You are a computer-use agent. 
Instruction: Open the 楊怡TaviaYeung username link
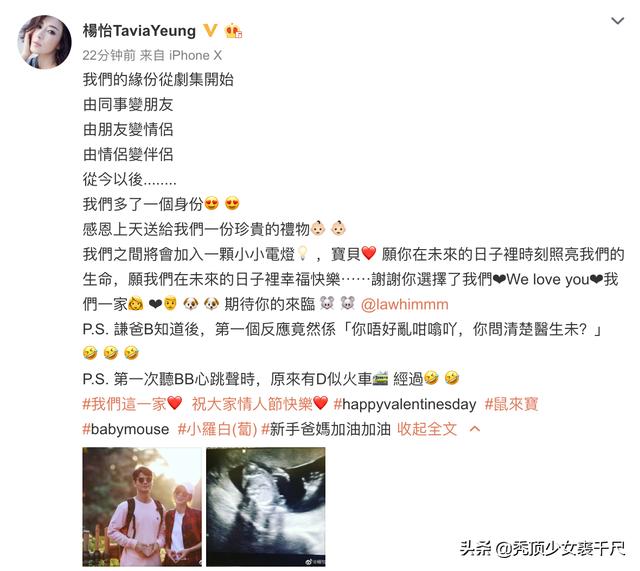(139, 31)
